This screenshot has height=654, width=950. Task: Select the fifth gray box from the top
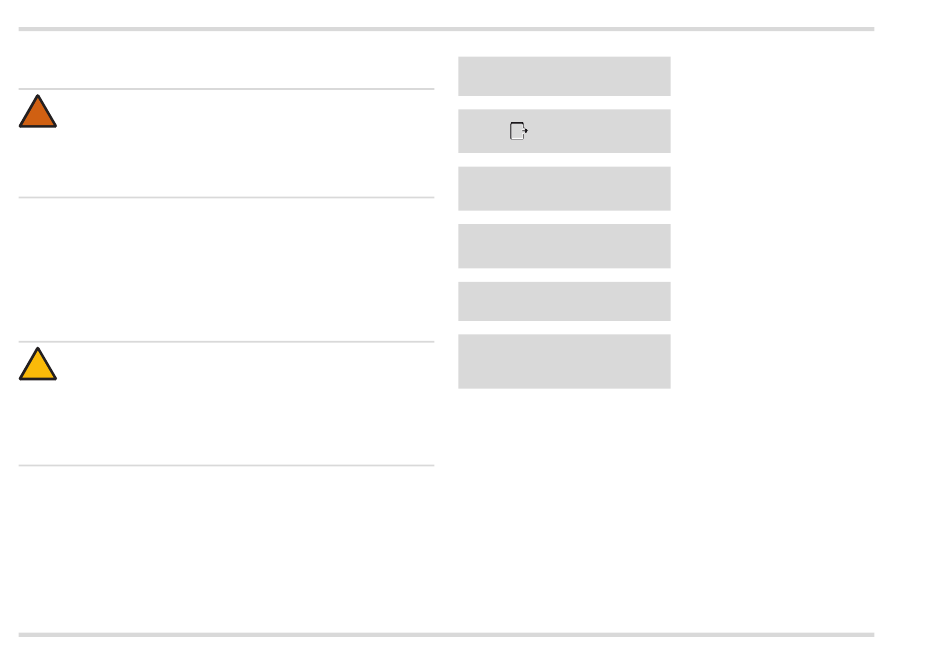point(564,301)
